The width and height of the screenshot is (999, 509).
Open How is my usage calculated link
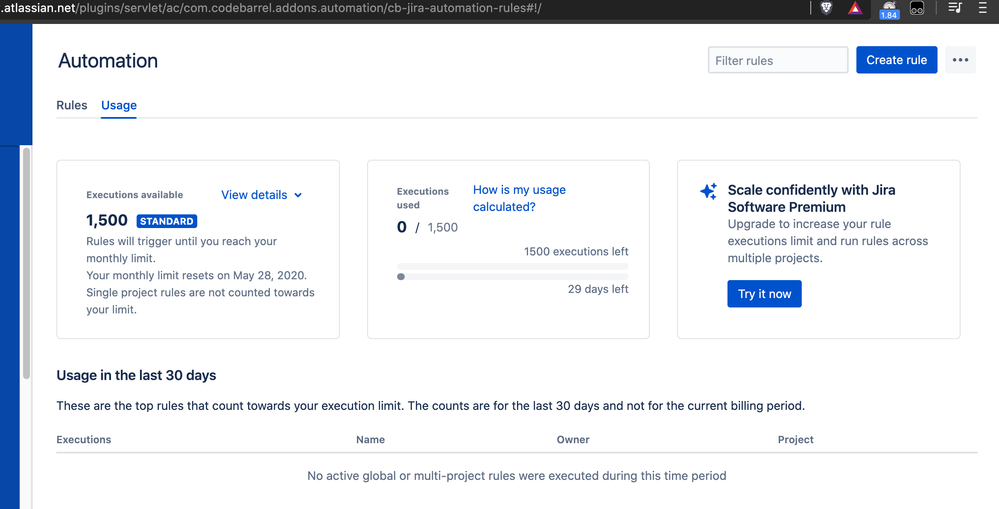click(519, 198)
